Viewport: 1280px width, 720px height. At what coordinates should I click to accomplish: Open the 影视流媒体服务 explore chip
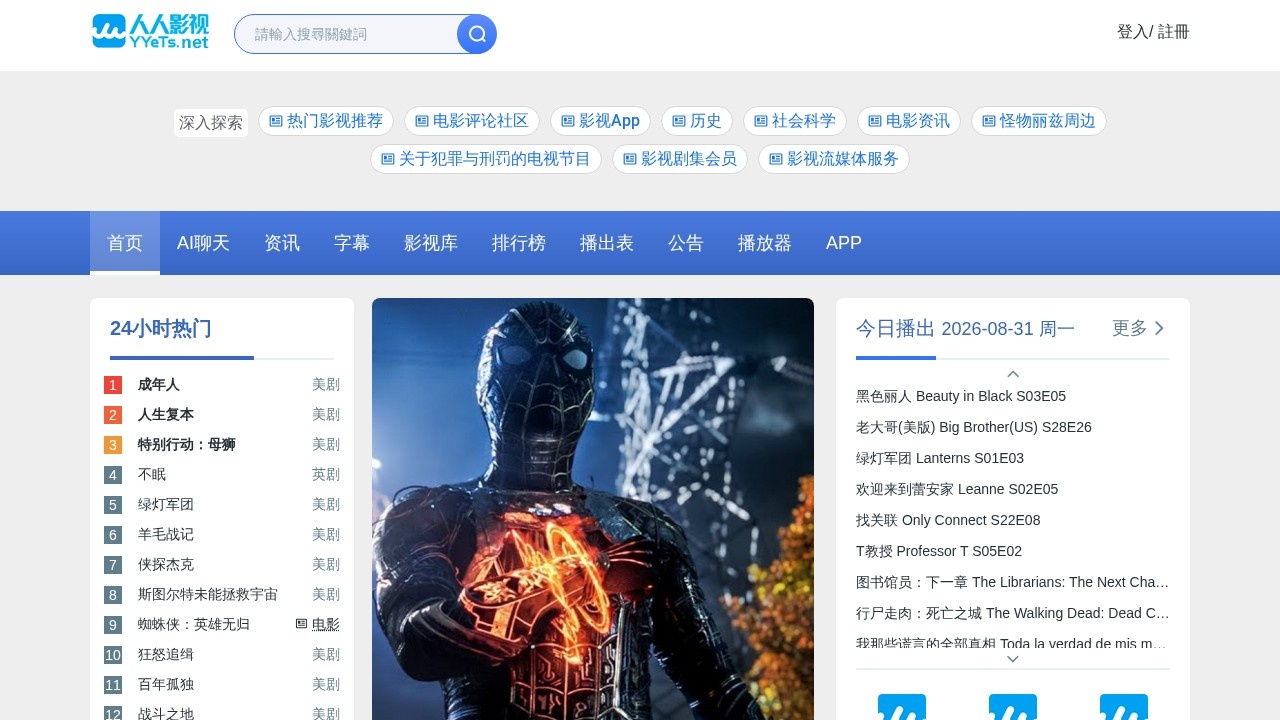pos(834,159)
